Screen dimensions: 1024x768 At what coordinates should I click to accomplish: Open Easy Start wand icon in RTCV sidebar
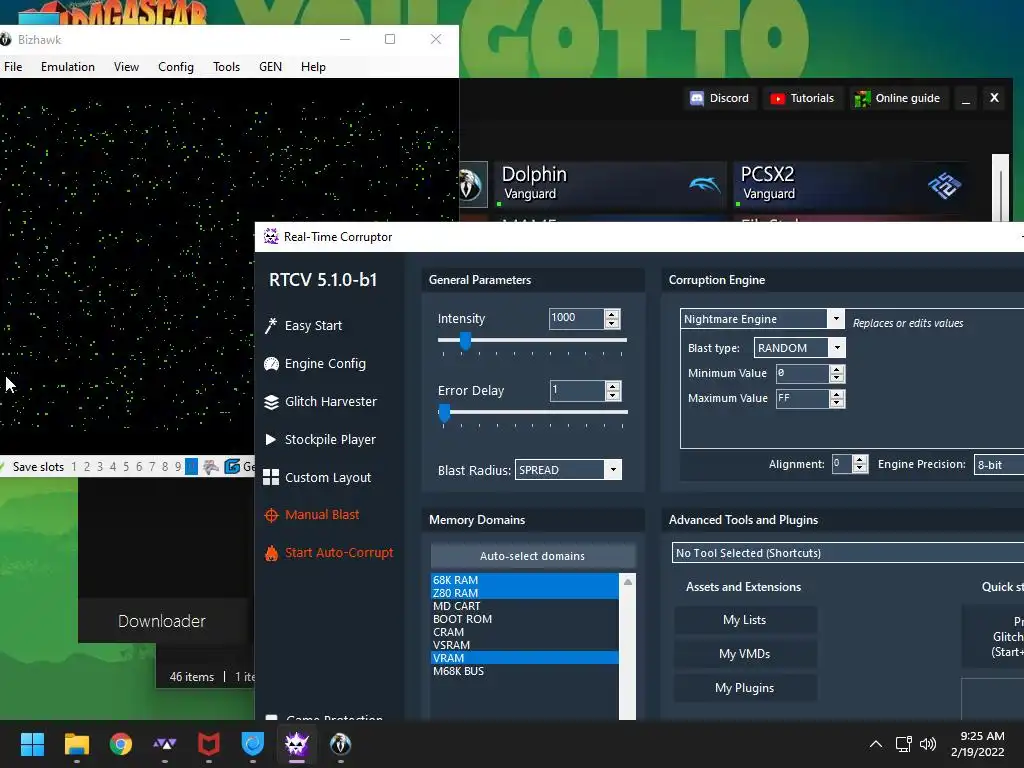coord(270,325)
